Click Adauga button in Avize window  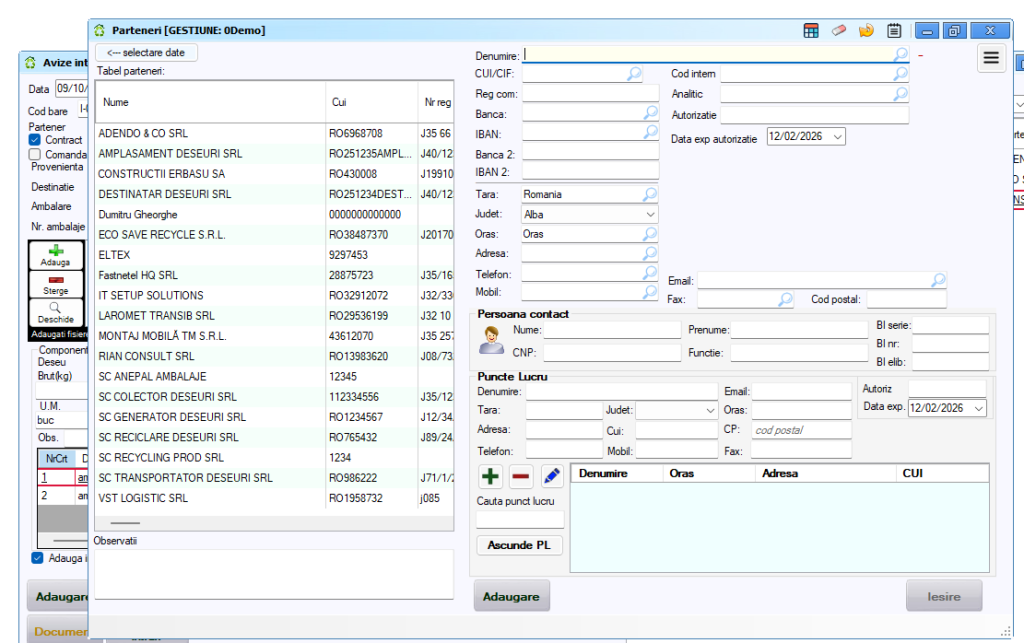point(56,255)
